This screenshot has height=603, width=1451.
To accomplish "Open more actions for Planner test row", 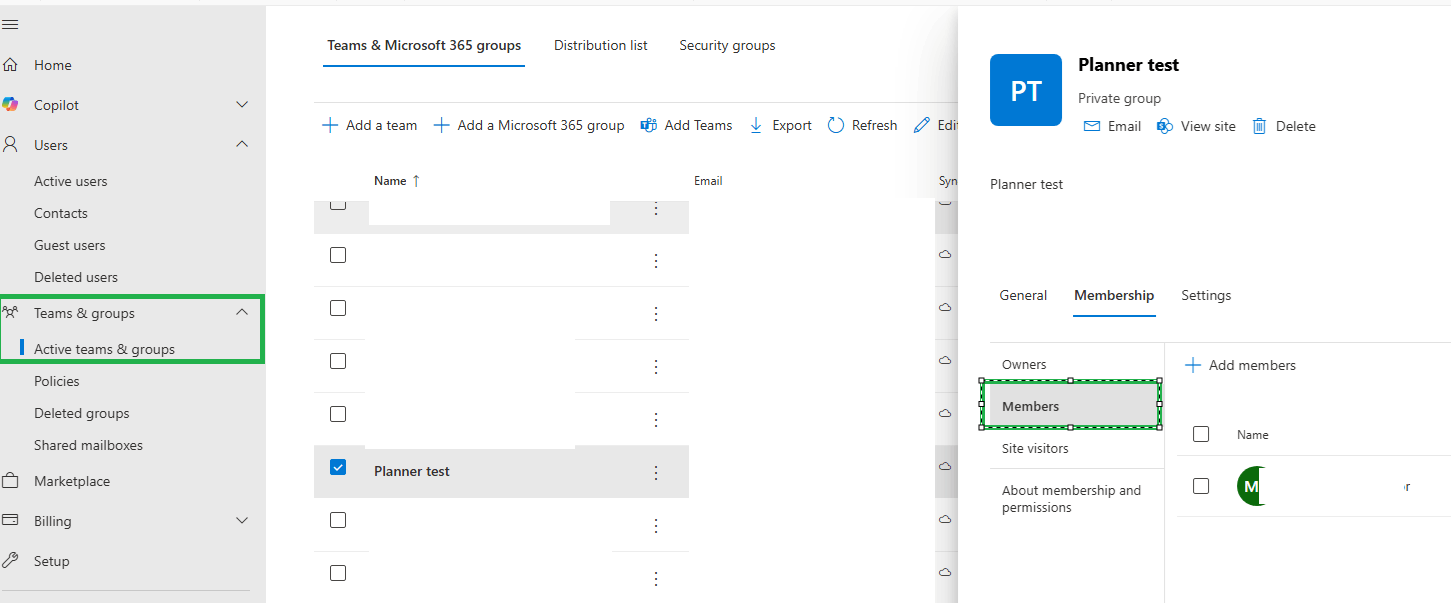I will tap(656, 472).
